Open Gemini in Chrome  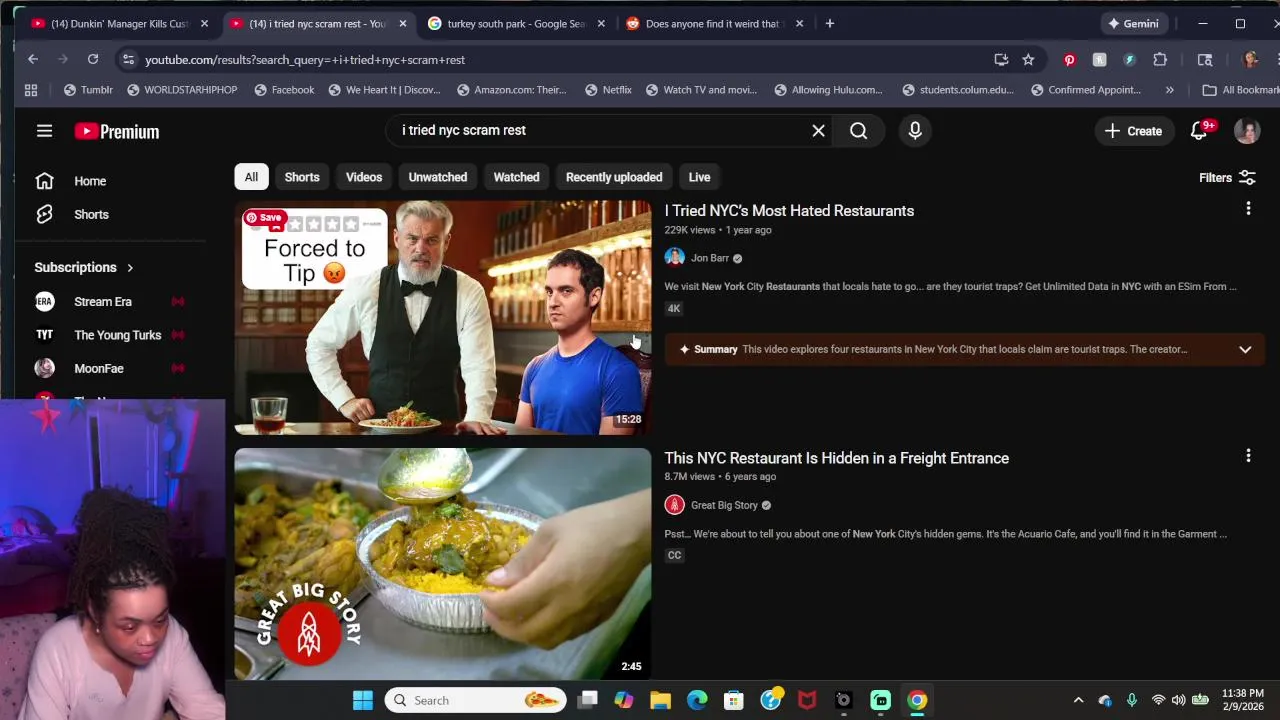click(x=1133, y=23)
